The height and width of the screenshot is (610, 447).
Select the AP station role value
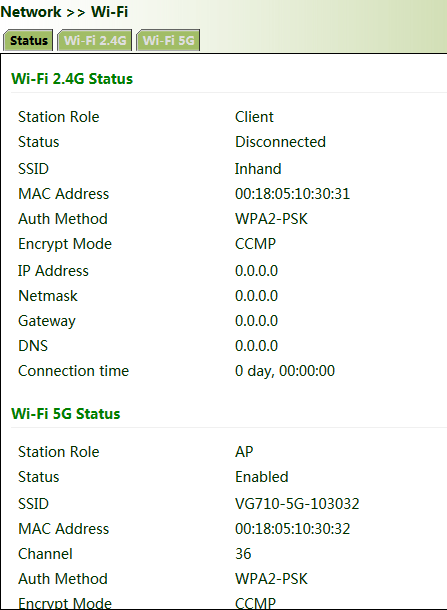click(244, 452)
